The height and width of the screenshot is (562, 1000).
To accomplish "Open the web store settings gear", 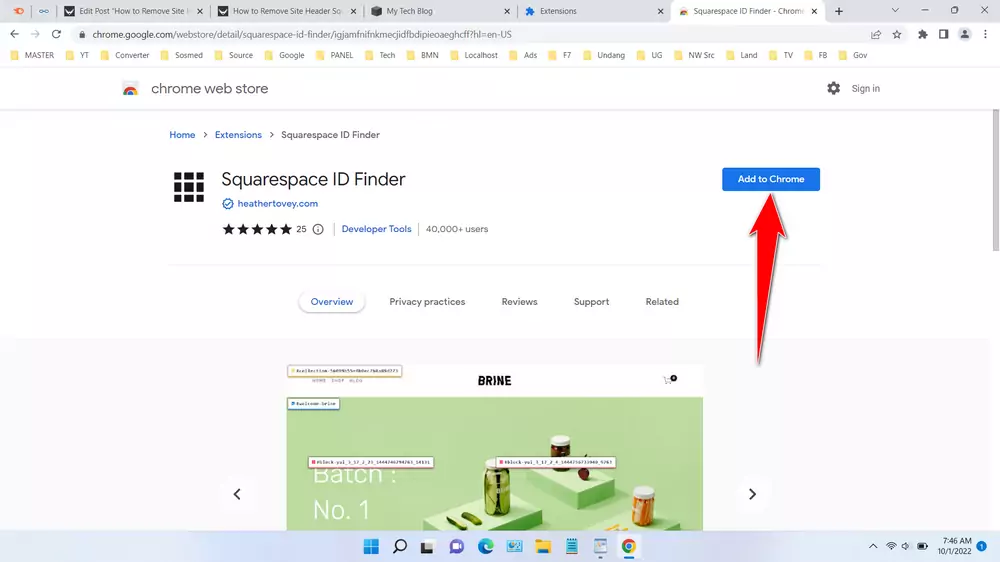I will (x=834, y=89).
